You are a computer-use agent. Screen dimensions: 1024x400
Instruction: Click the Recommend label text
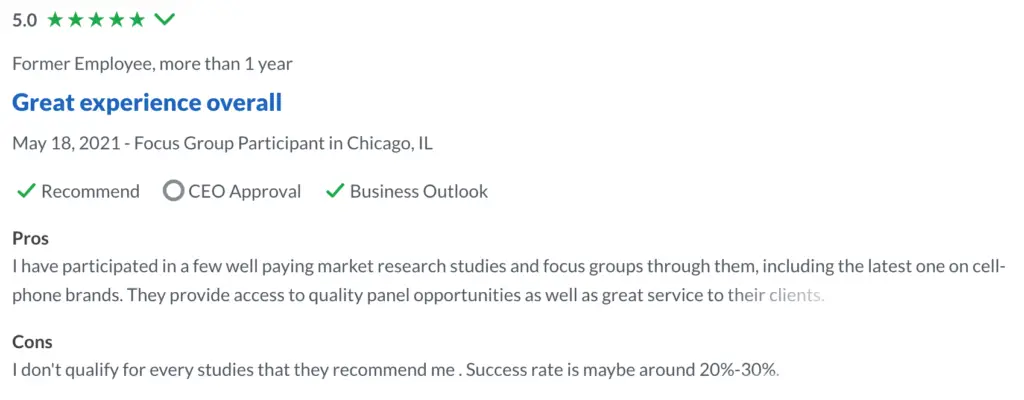click(x=90, y=192)
